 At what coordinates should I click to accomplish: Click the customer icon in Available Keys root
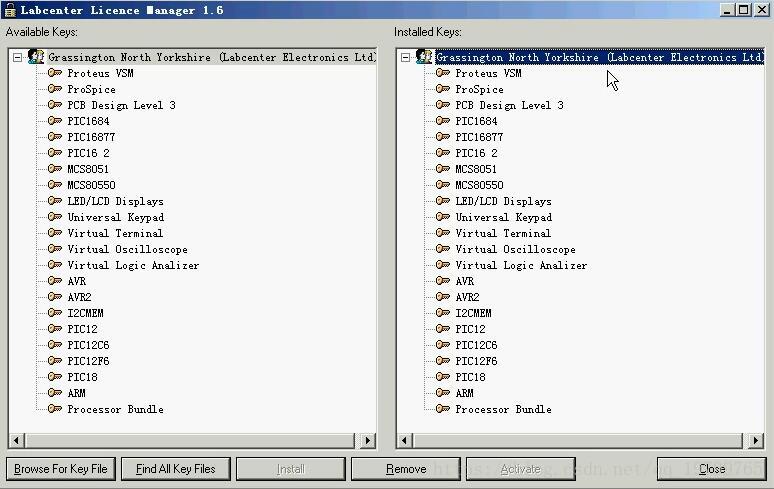pos(36,57)
